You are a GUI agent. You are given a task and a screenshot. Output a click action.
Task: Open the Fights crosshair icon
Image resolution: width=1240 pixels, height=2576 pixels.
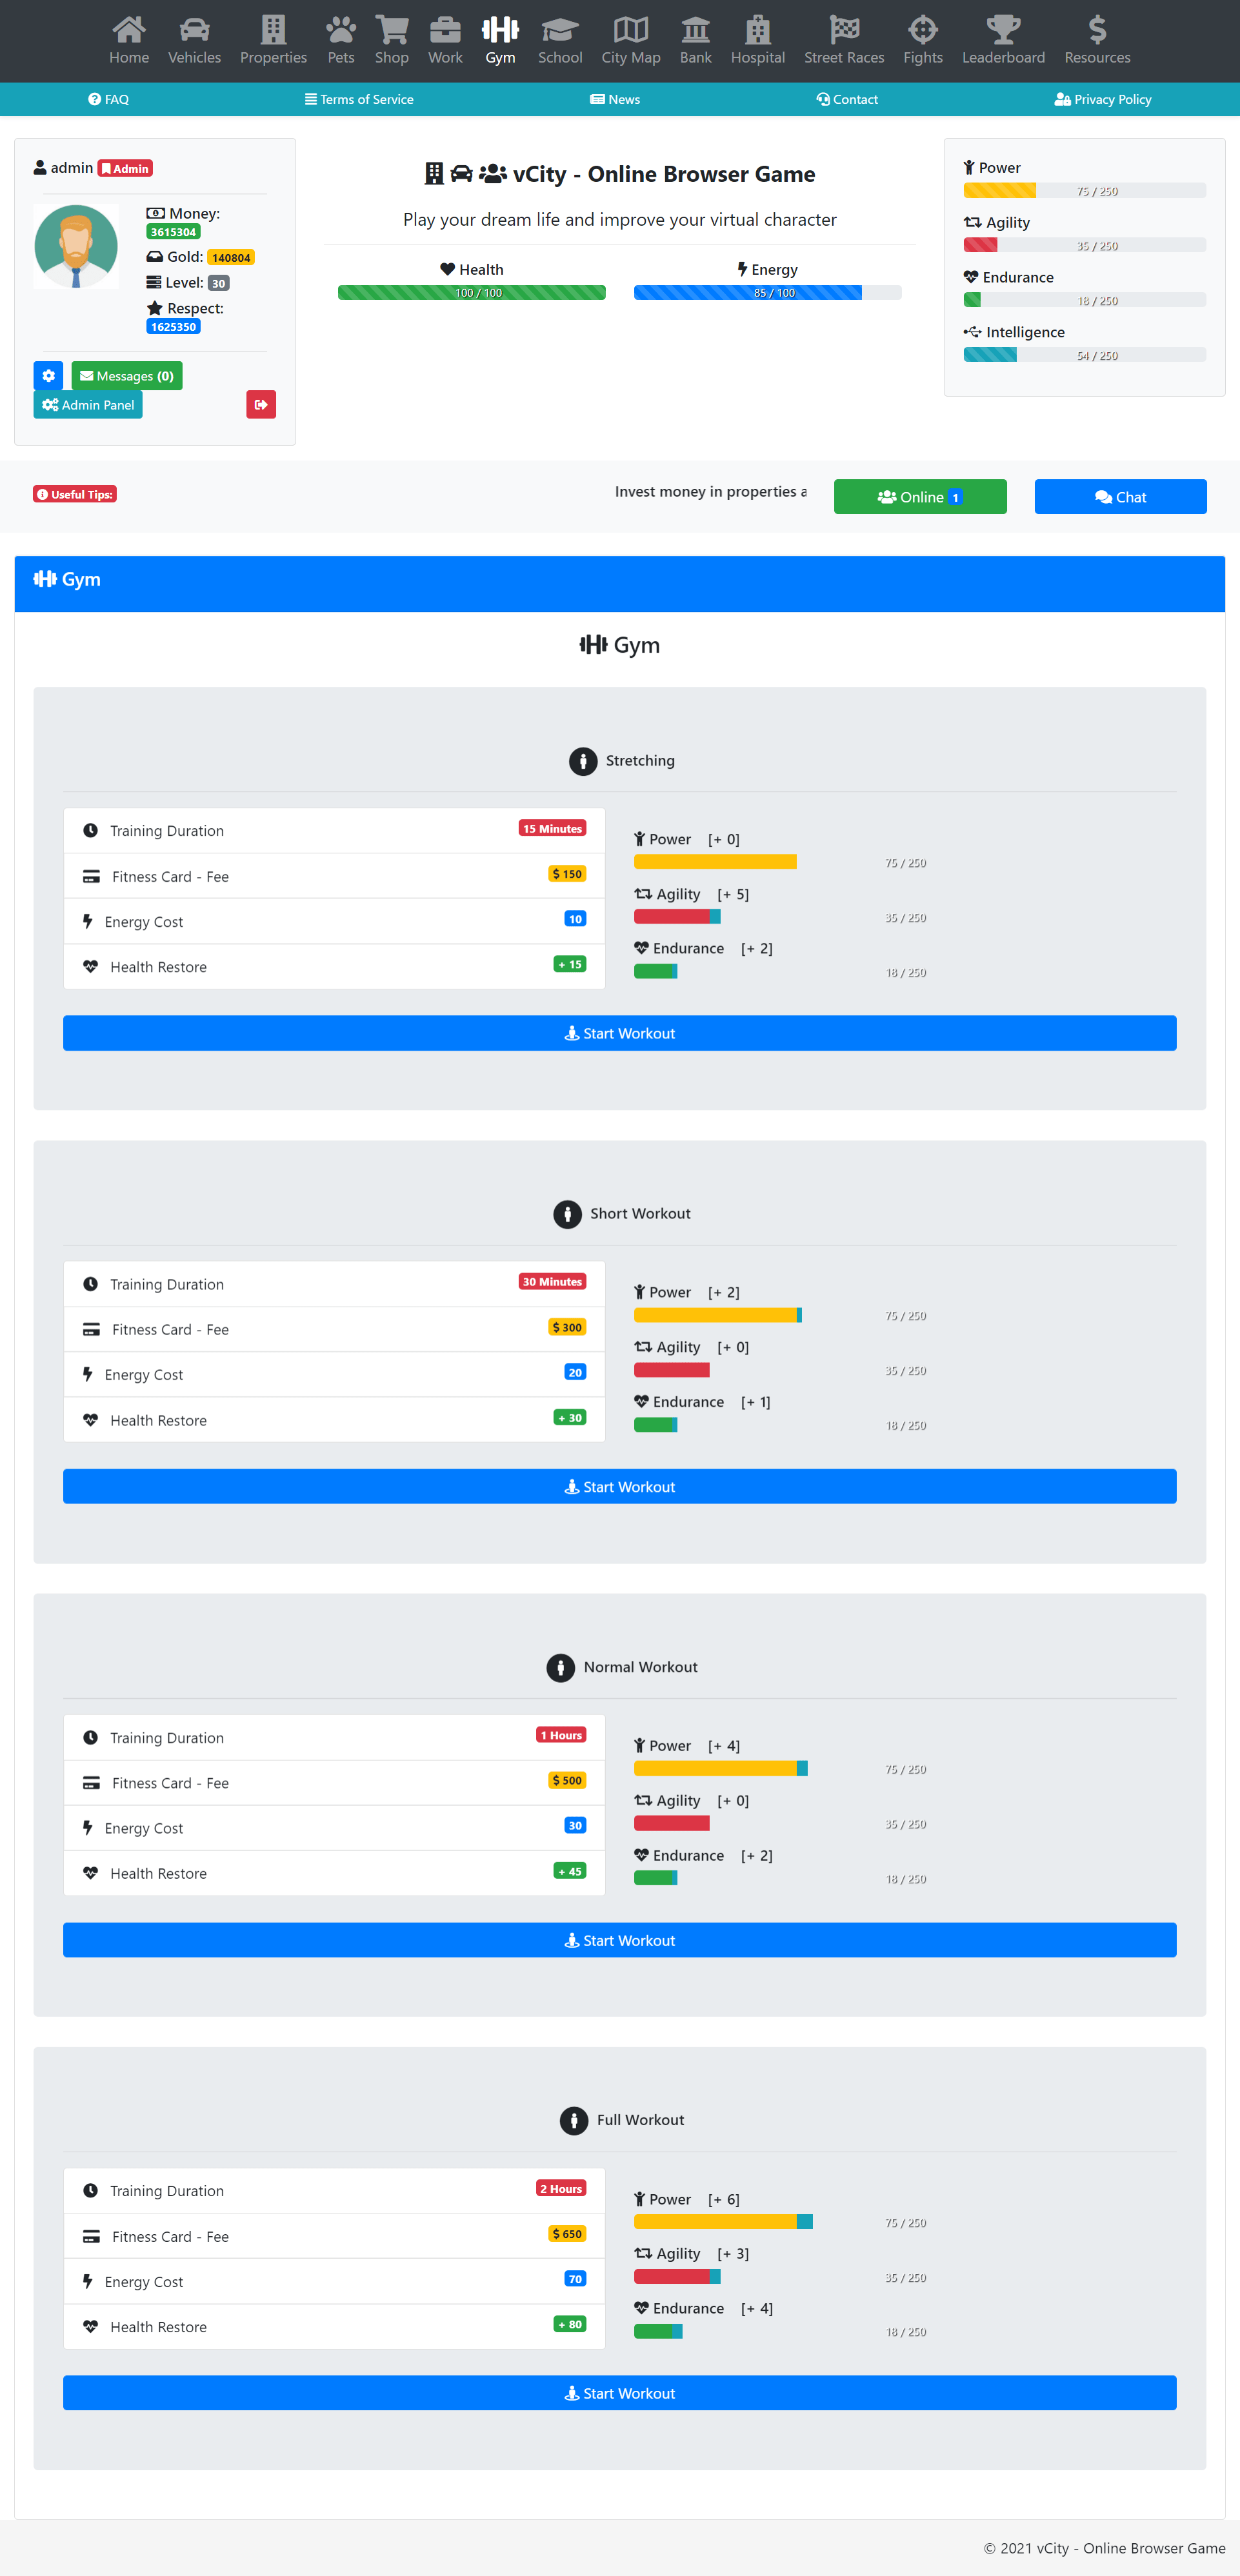click(x=922, y=30)
